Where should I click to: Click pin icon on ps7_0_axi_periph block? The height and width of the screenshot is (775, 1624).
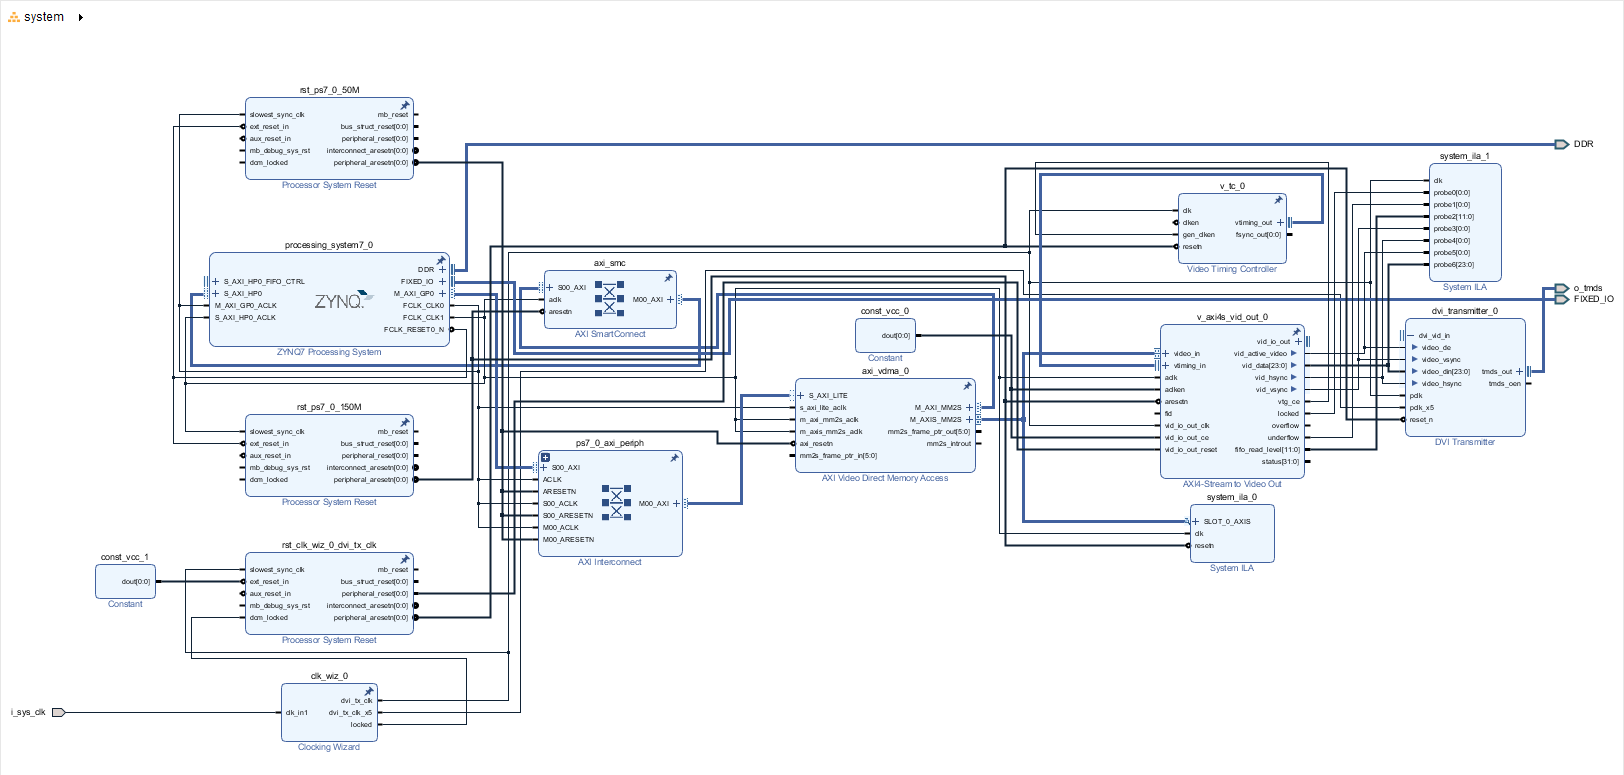[x=674, y=458]
